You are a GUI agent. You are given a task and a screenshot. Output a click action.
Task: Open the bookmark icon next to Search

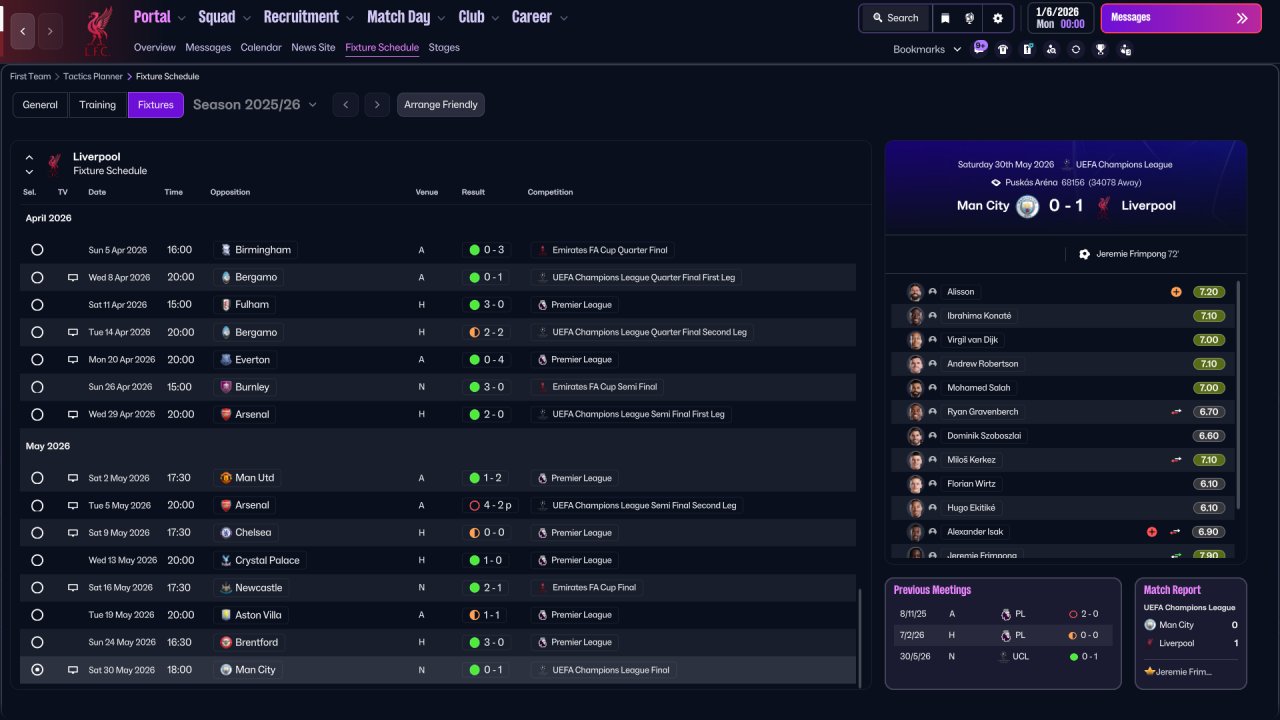tap(945, 18)
